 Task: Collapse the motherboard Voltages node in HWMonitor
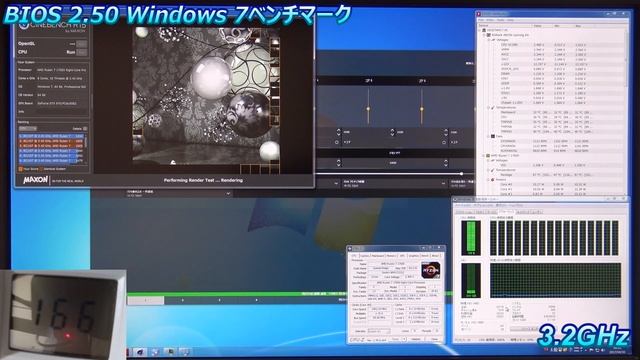[489, 40]
